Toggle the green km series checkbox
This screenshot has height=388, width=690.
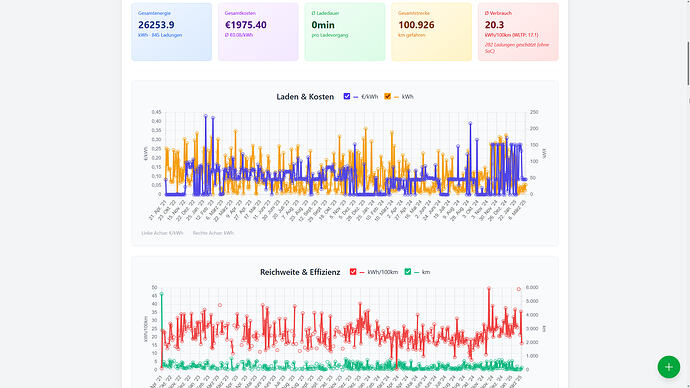coord(407,272)
